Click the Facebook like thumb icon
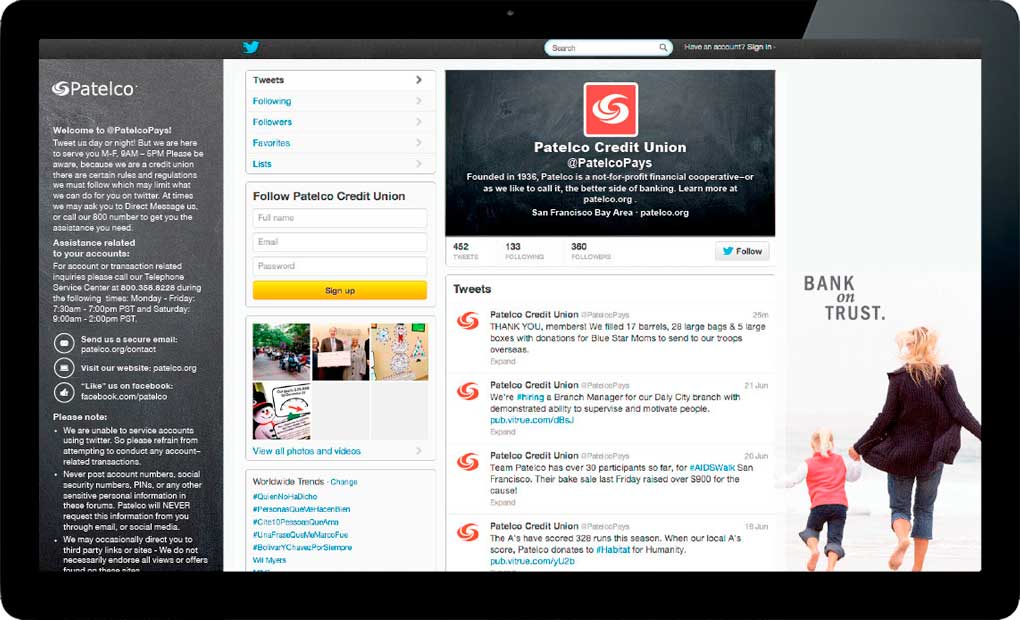 click(64, 392)
